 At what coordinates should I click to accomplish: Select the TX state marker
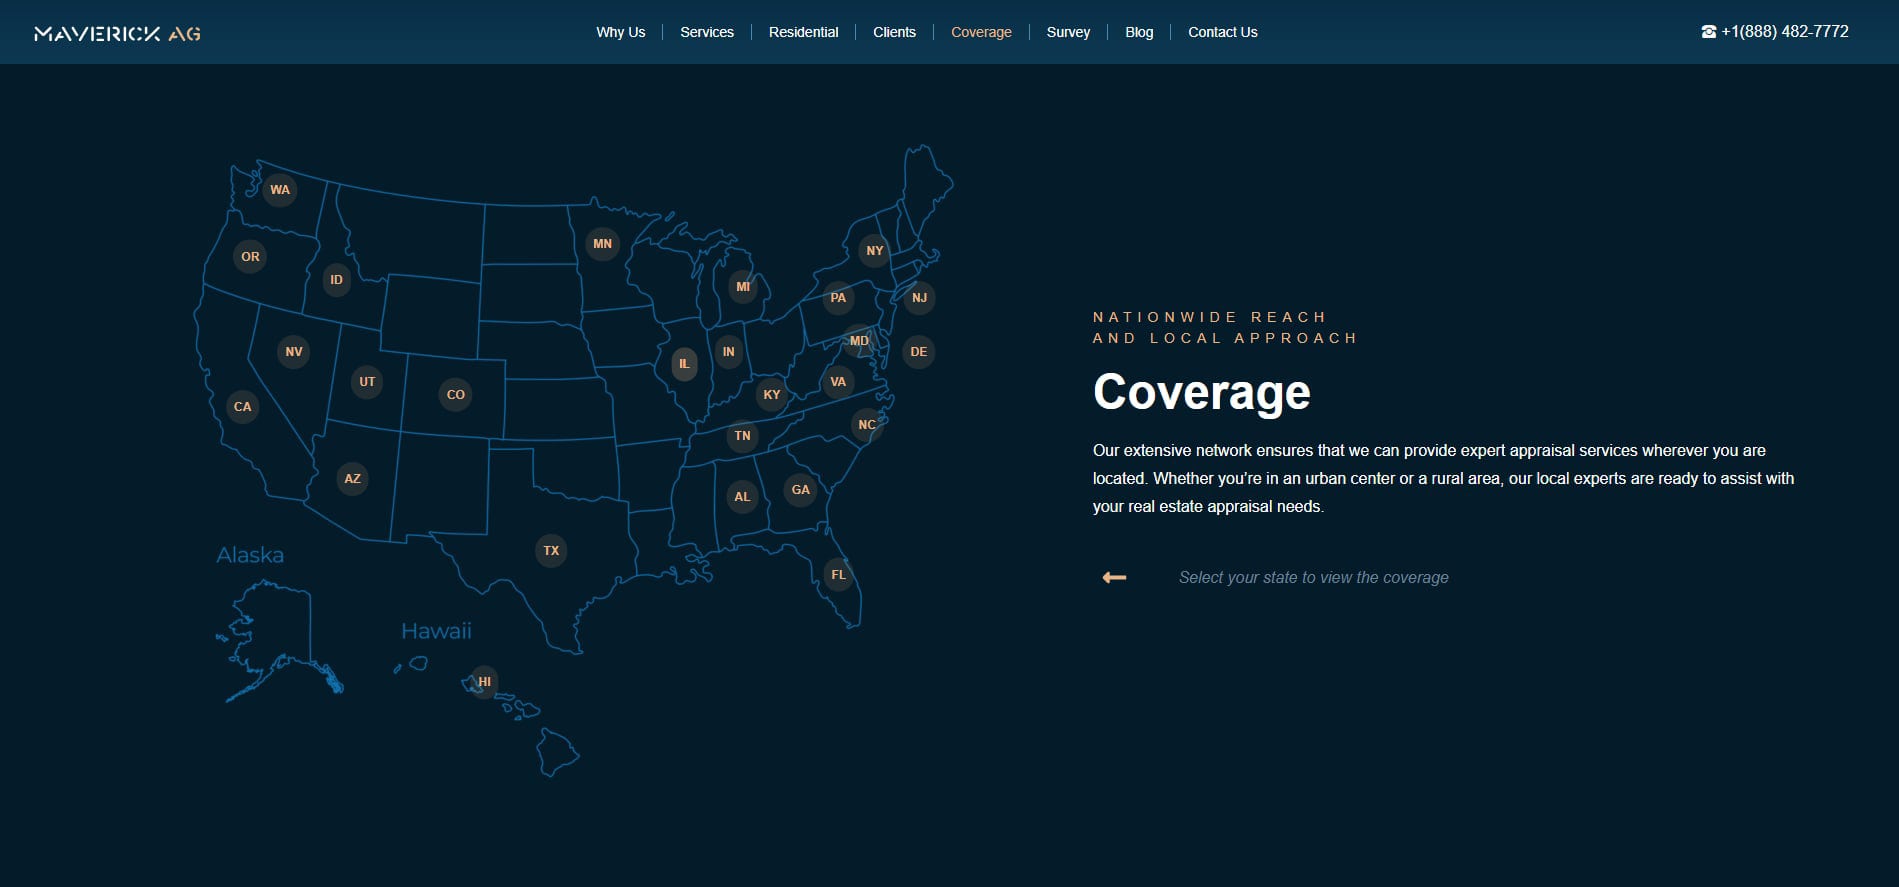click(551, 551)
